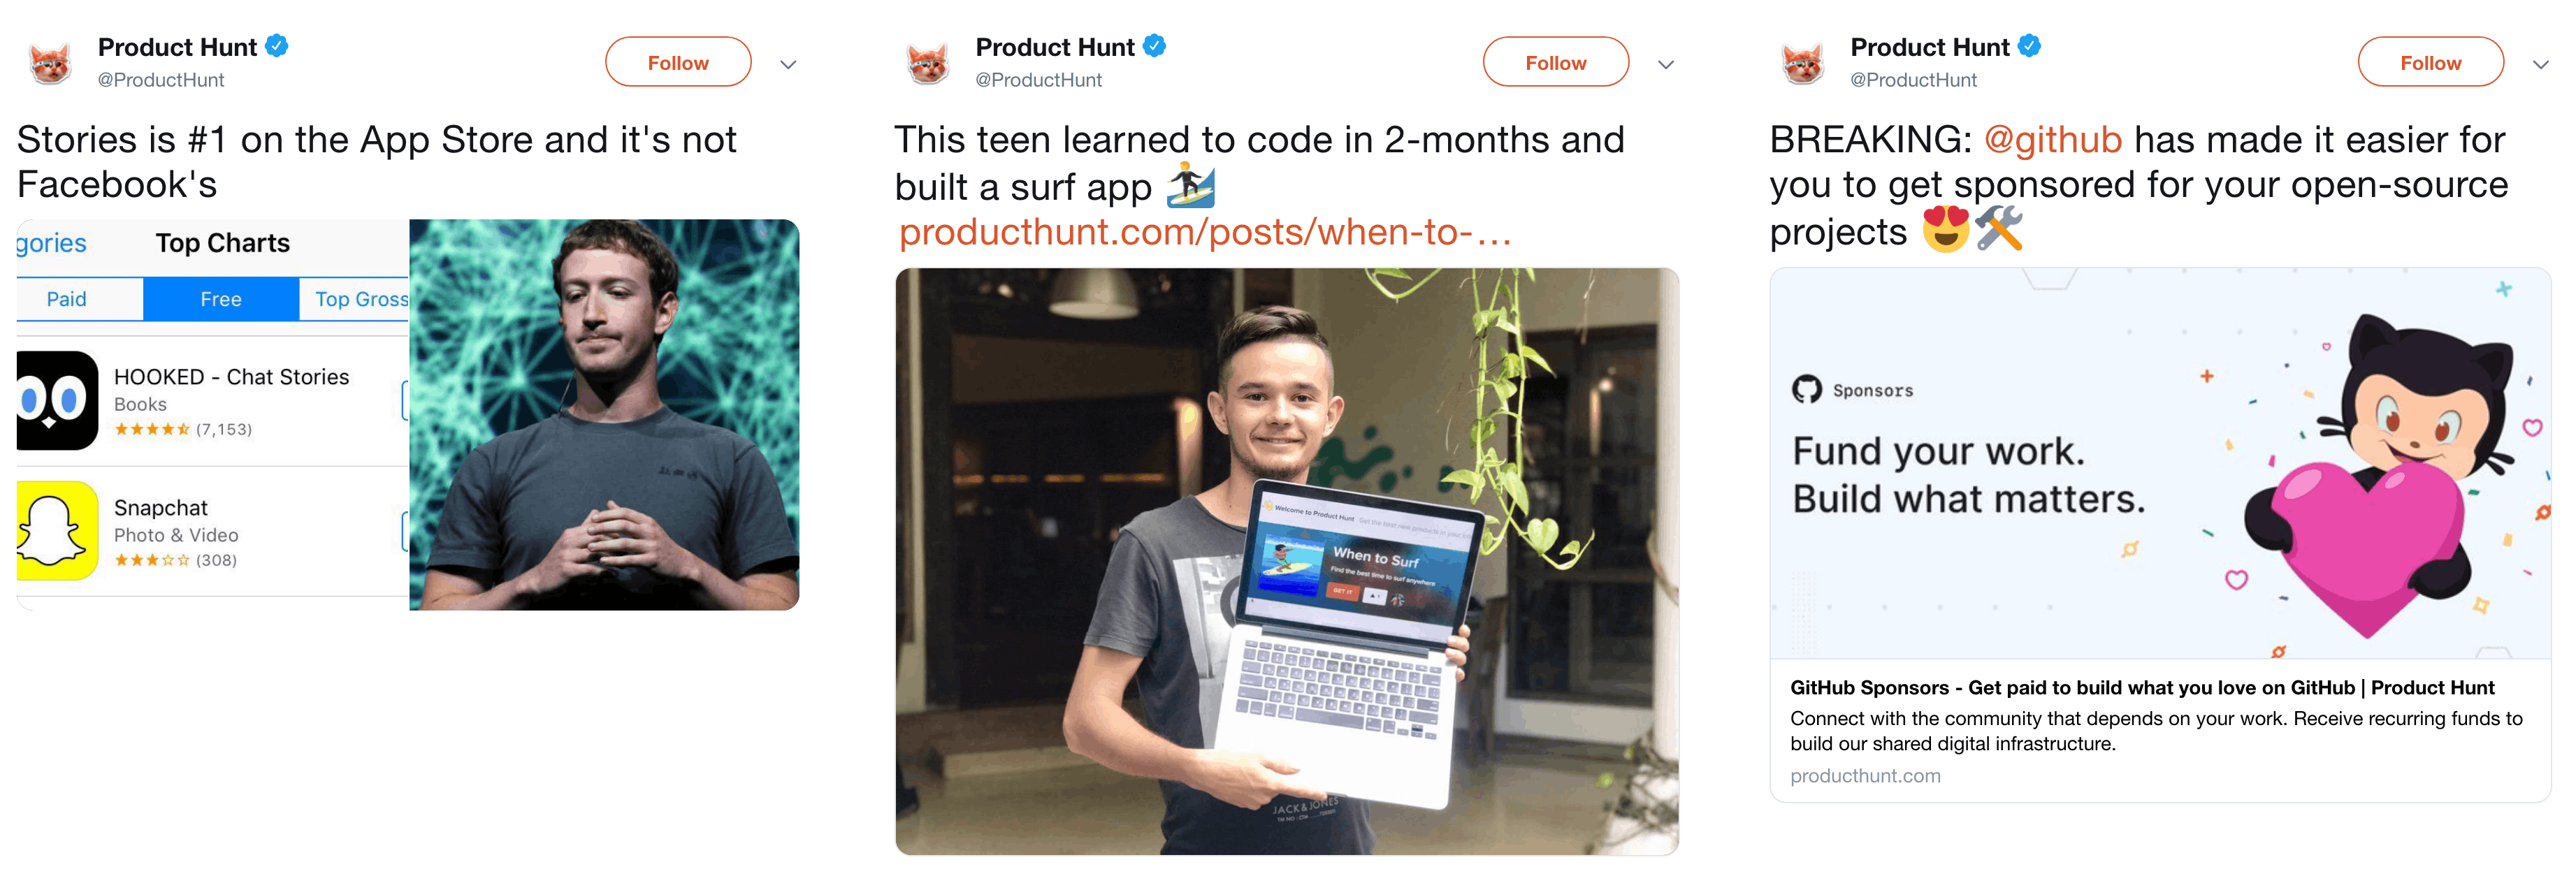
Task: Click the Snapchat ghost app icon
Action: pos(57,530)
